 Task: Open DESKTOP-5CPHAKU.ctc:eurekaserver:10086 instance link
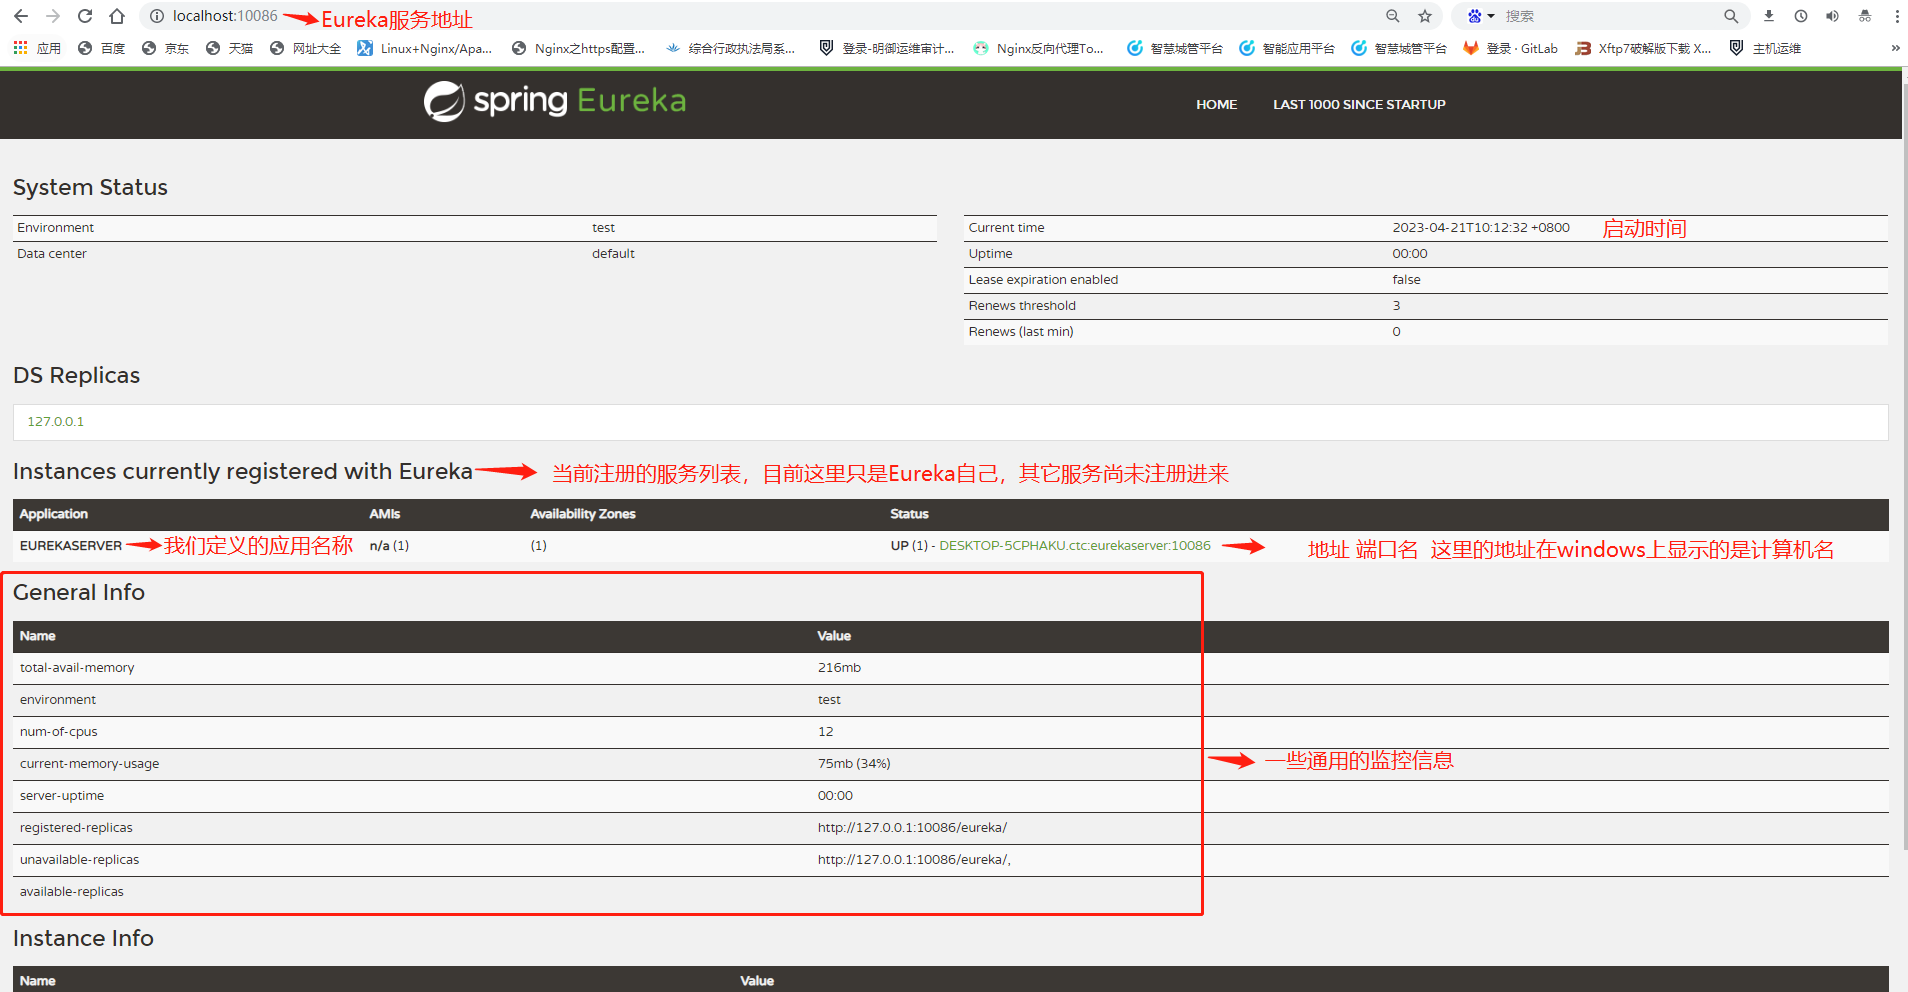1075,545
